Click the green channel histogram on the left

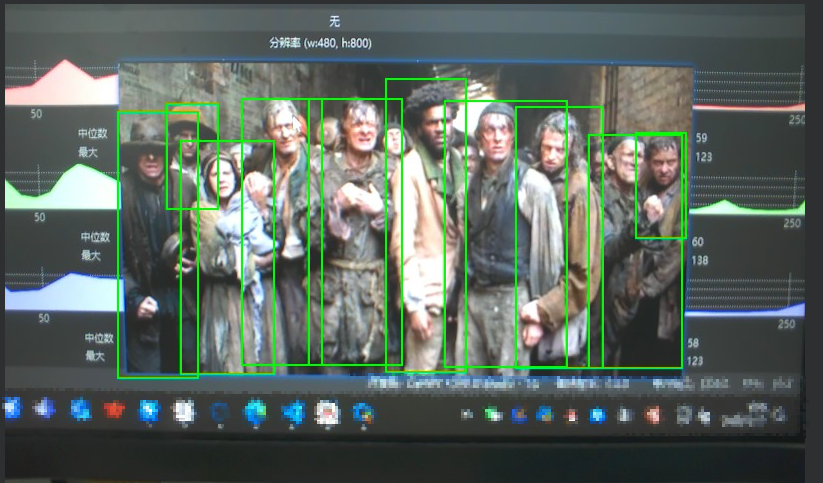point(61,187)
